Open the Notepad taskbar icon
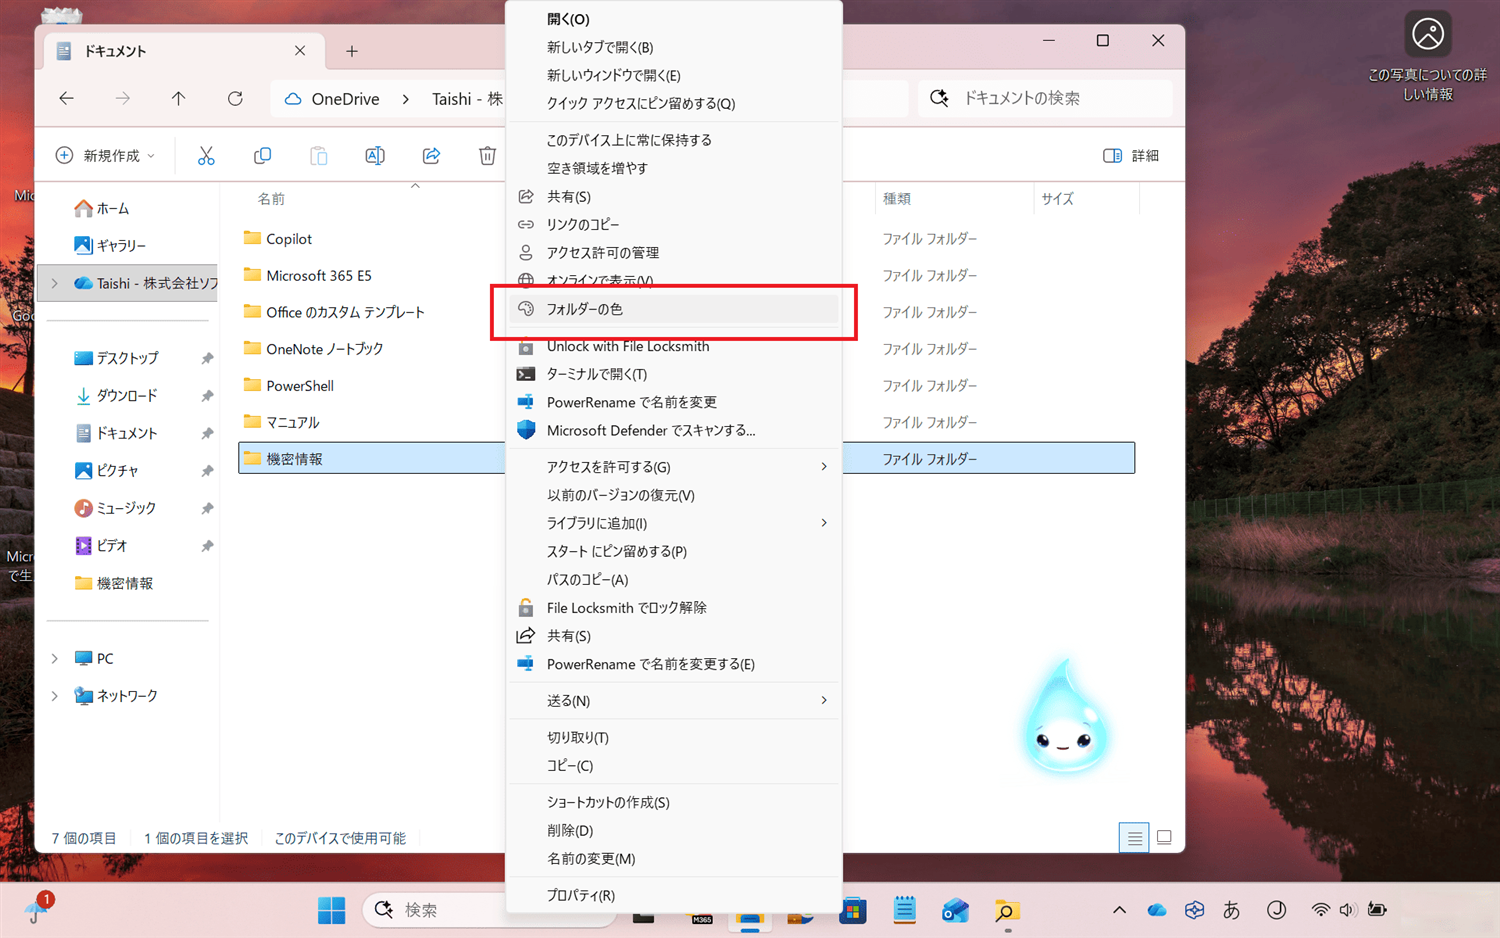This screenshot has height=938, width=1500. [904, 910]
